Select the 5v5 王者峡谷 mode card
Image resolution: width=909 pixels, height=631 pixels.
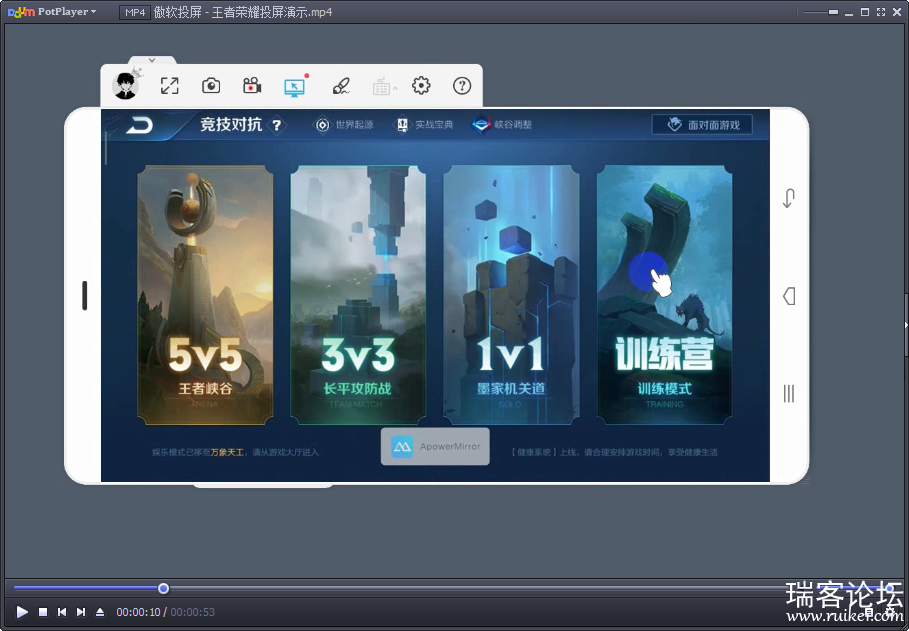point(205,295)
